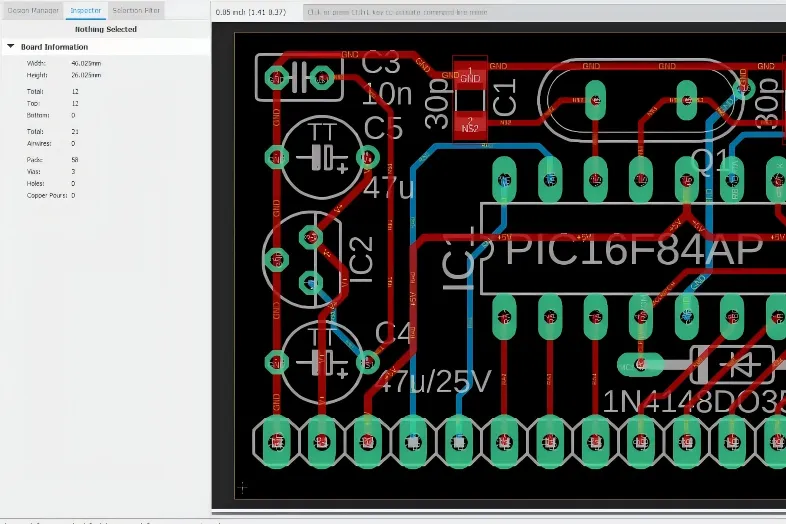Select the Height label in Board Information
This screenshot has width=786, height=524.
coord(37,75)
